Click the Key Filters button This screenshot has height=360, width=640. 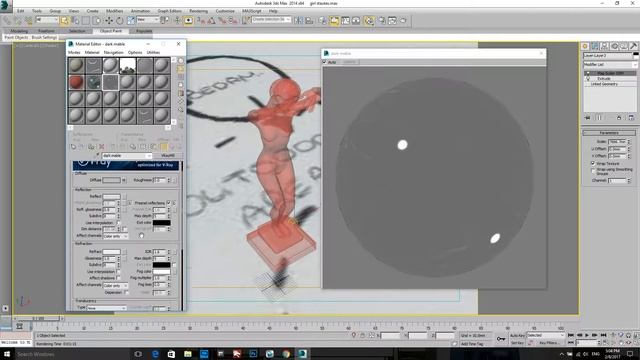(x=548, y=343)
